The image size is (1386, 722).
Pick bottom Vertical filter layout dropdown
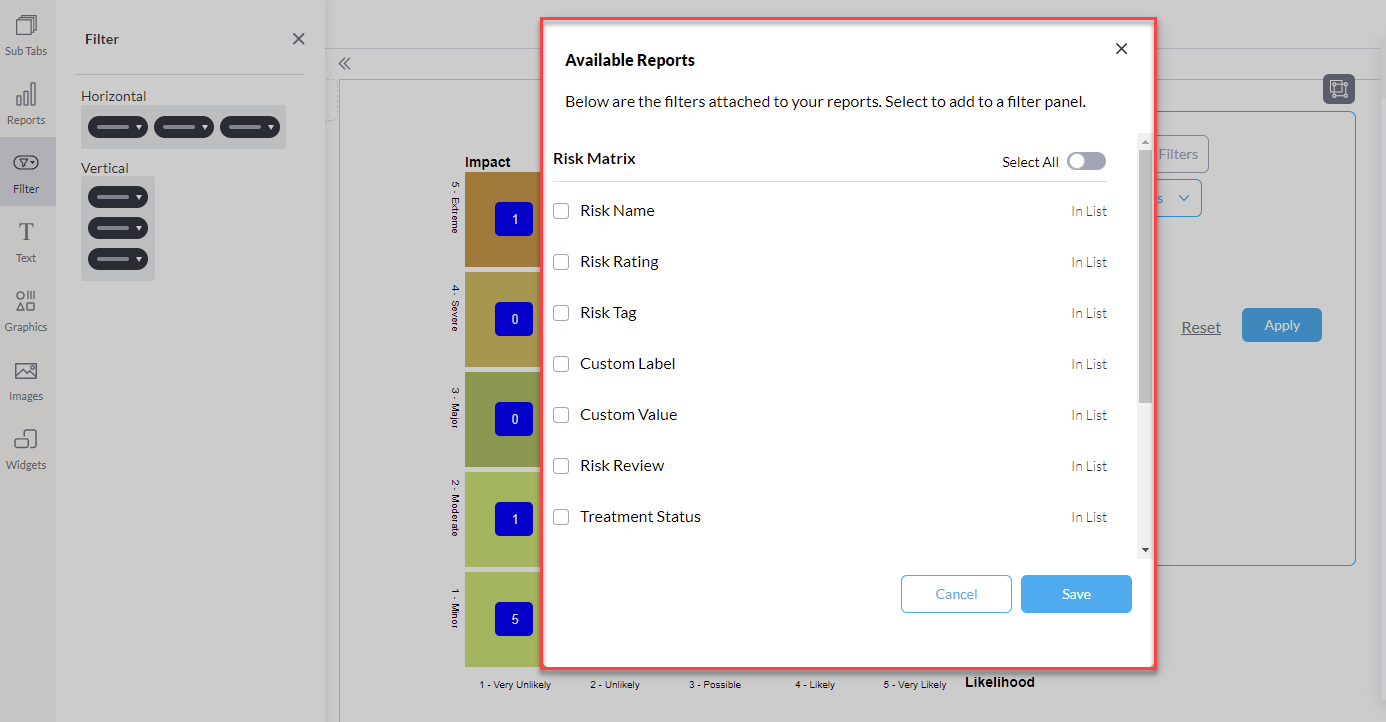(118, 259)
